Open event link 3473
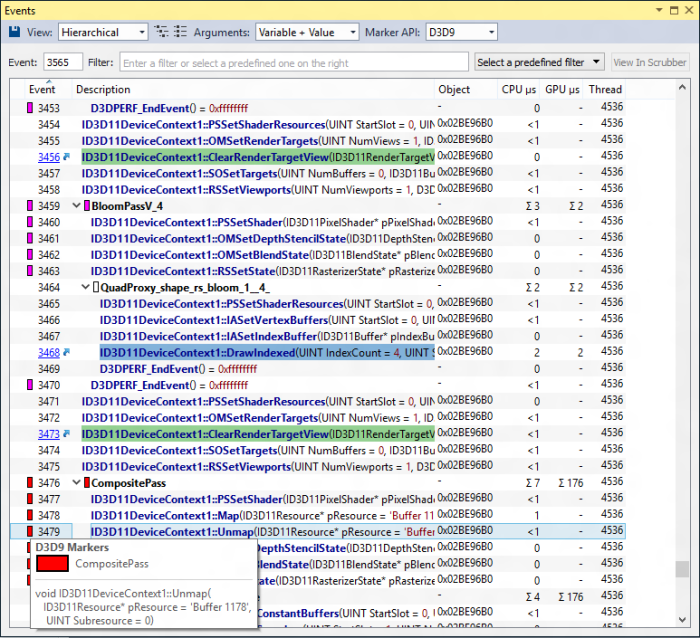Viewport: 700px width, 638px height. (x=49, y=434)
